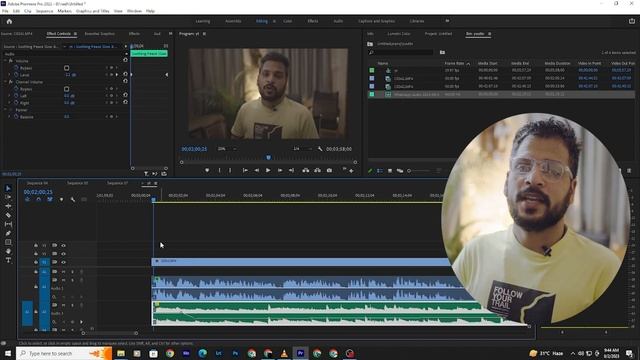Play the sequence in the Program monitor
The height and width of the screenshot is (360, 640).
(268, 170)
